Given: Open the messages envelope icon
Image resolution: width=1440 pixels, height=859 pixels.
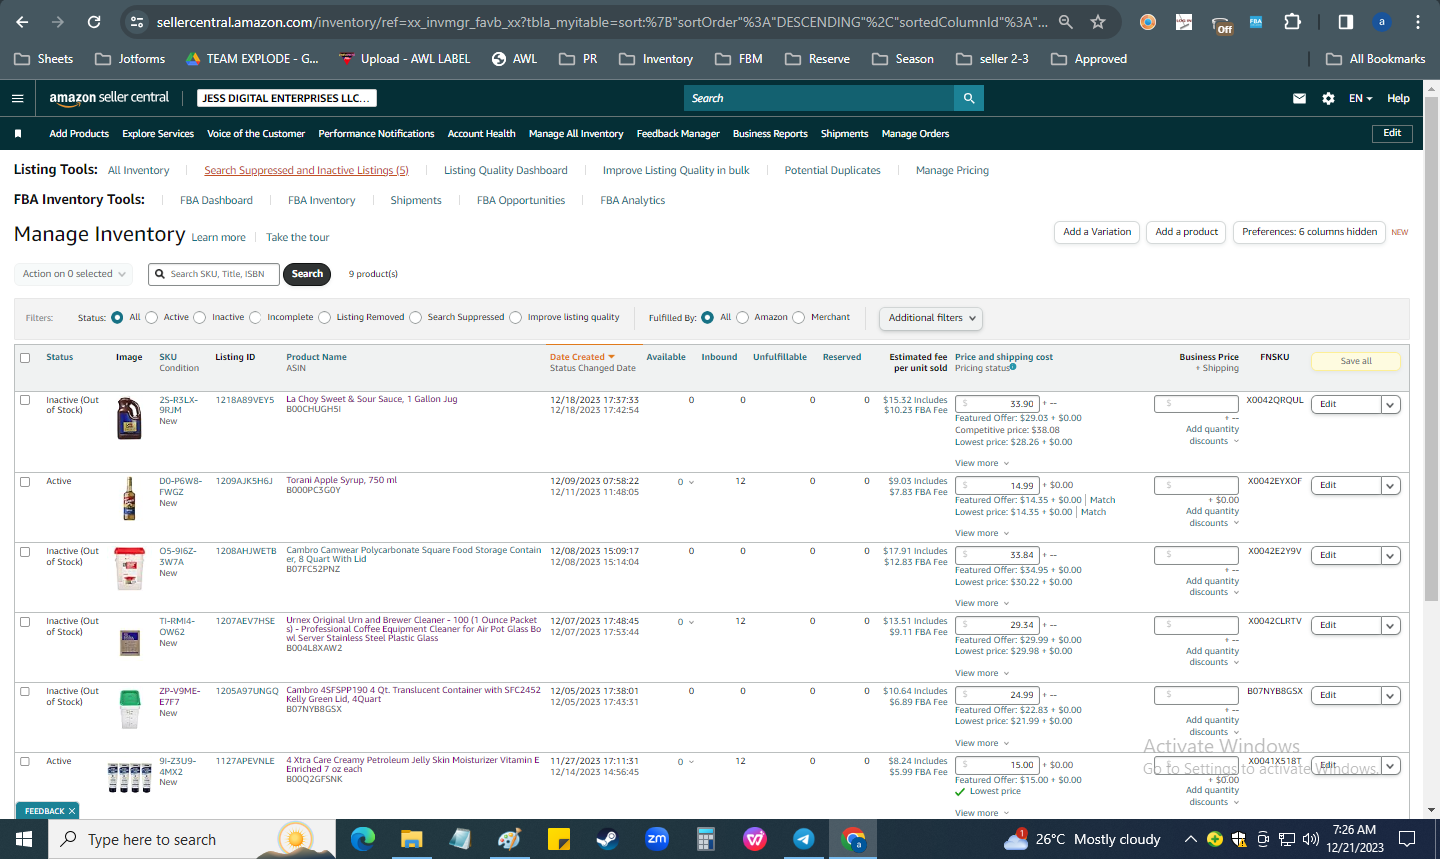Looking at the screenshot, I should (1299, 98).
